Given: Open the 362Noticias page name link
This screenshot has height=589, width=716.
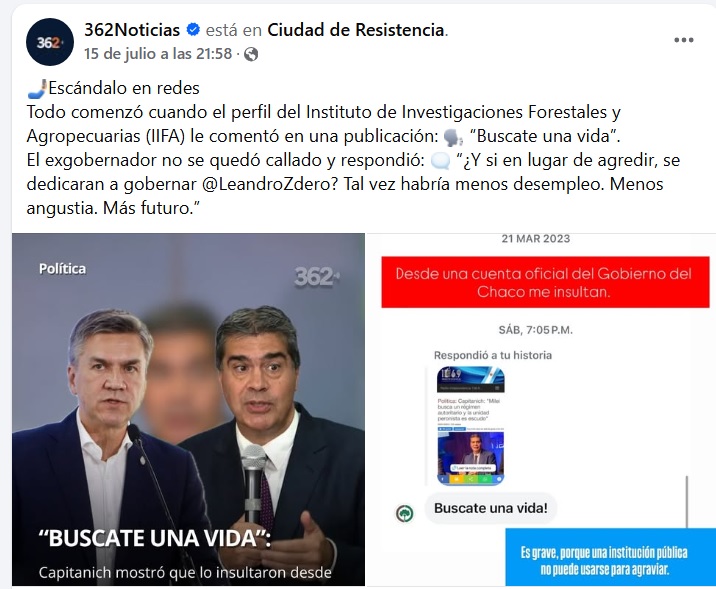Looking at the screenshot, I should (x=132, y=30).
